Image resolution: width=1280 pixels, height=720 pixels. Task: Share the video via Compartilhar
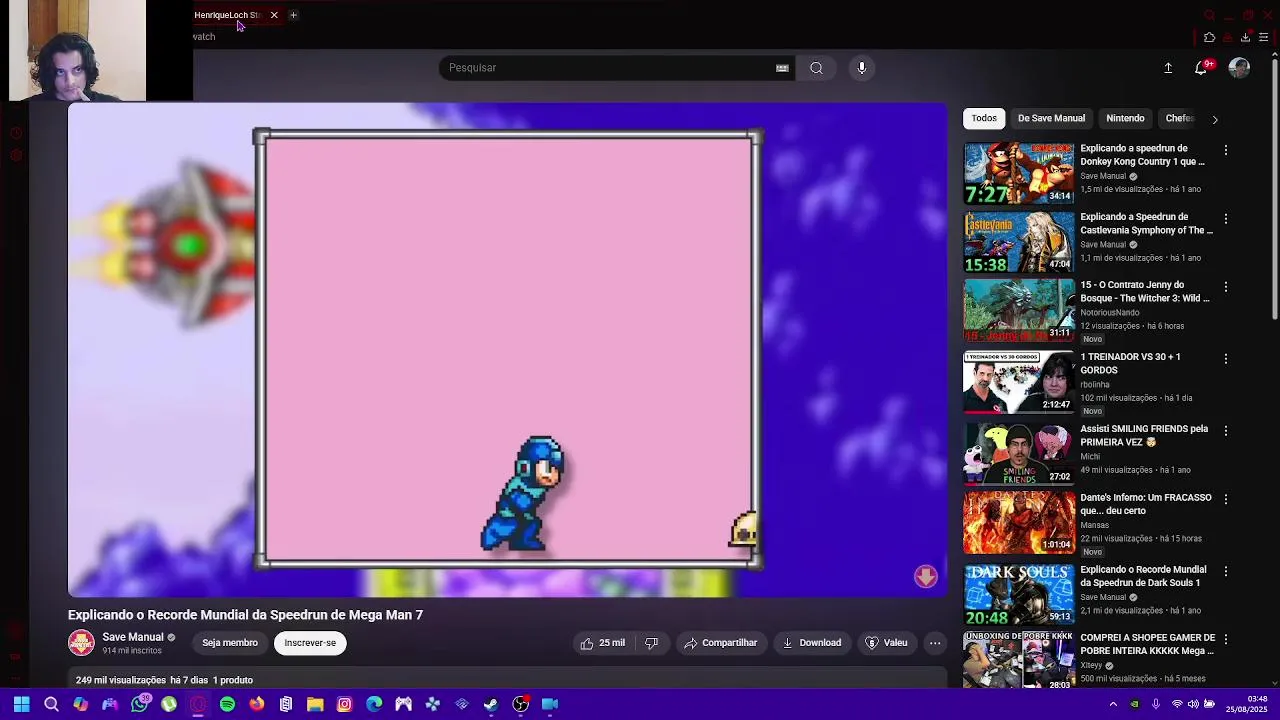720,643
